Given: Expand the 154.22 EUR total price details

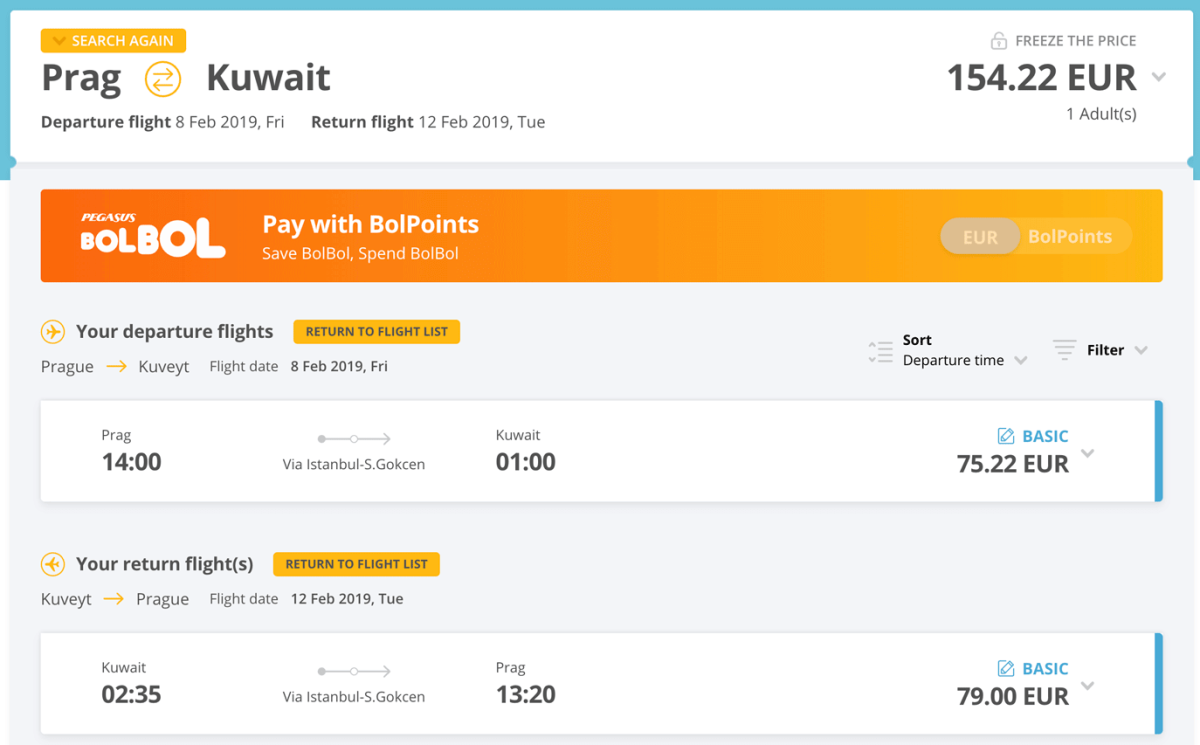Looking at the screenshot, I should pyautogui.click(x=1159, y=77).
